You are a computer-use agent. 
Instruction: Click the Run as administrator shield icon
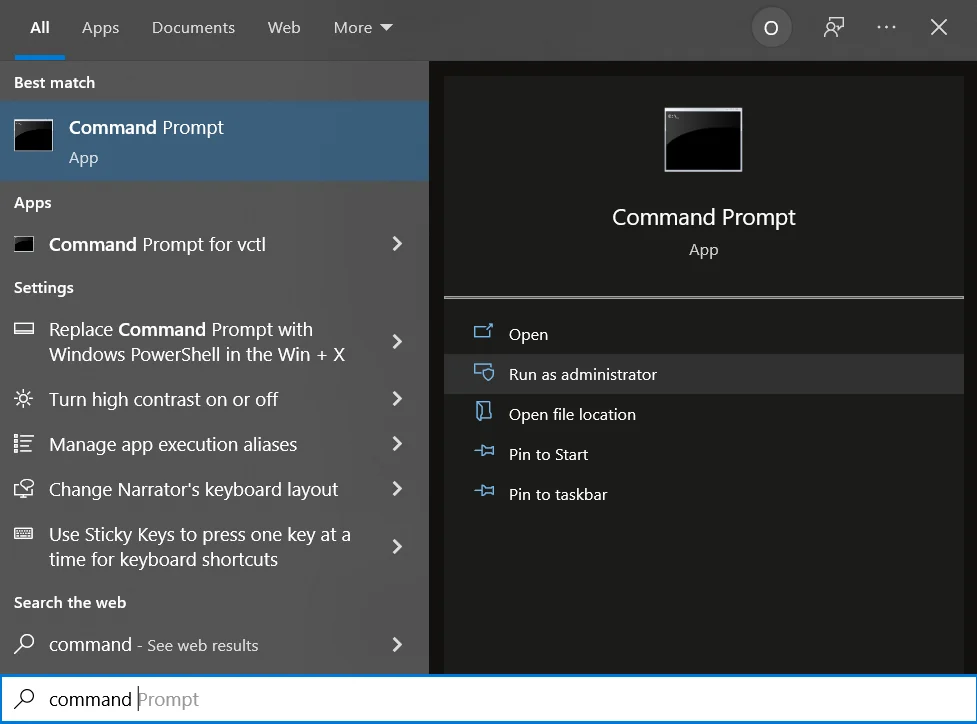click(x=484, y=373)
